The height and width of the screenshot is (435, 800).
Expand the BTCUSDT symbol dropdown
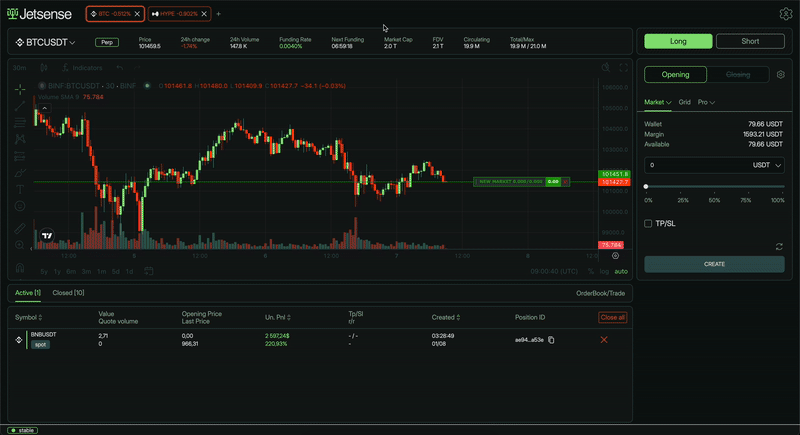(x=46, y=43)
